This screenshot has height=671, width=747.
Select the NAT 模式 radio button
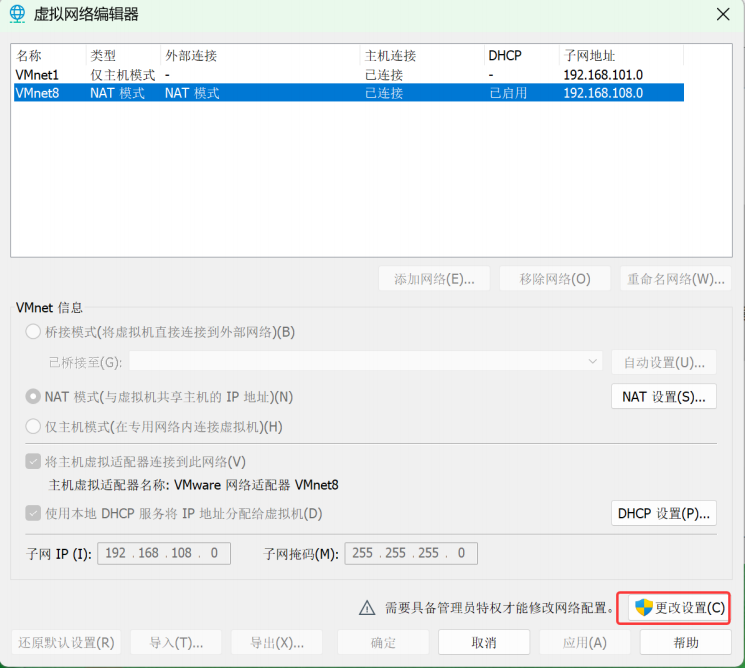click(33, 396)
